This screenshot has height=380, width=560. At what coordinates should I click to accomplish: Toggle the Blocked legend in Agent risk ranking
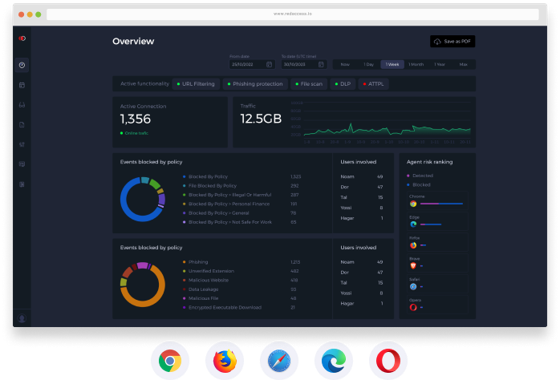[419, 185]
